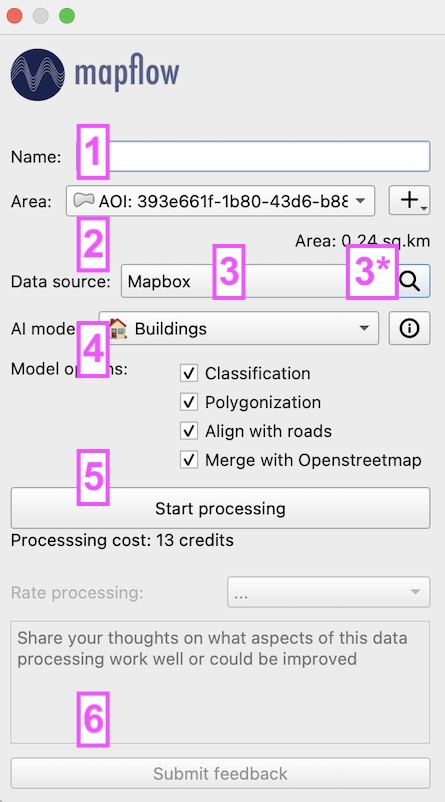Open the Area AOI dropdown
Image resolution: width=445 pixels, height=802 pixels.
click(220, 200)
